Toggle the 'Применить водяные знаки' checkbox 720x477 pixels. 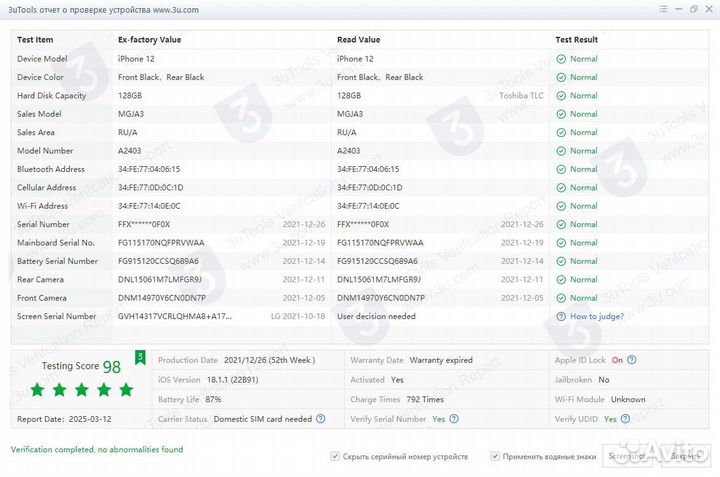[495, 456]
